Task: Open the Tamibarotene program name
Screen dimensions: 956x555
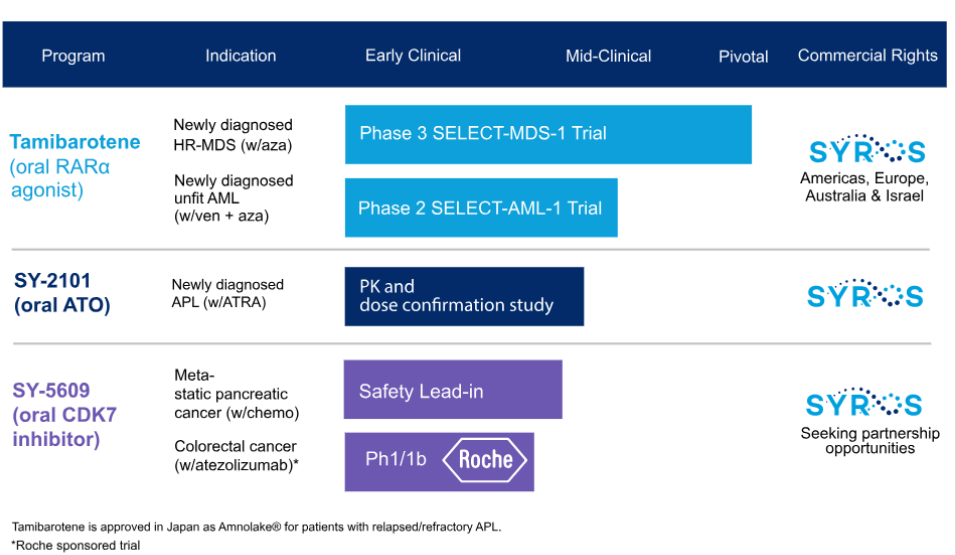Action: click(x=66, y=143)
